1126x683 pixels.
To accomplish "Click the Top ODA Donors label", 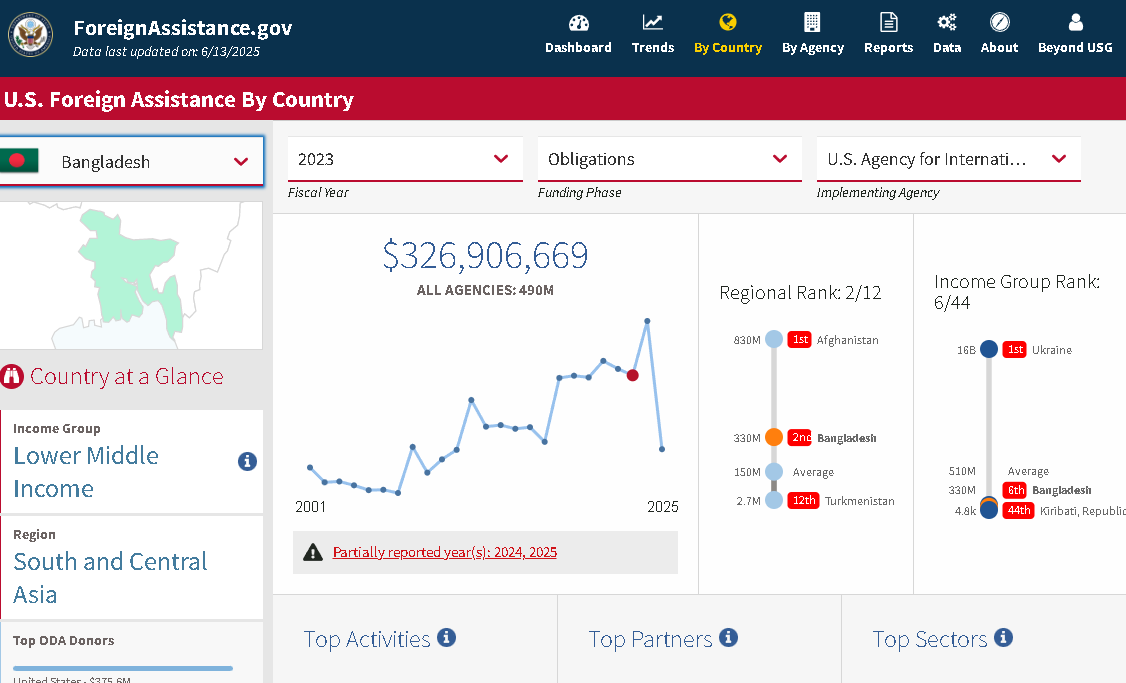I will [63, 641].
